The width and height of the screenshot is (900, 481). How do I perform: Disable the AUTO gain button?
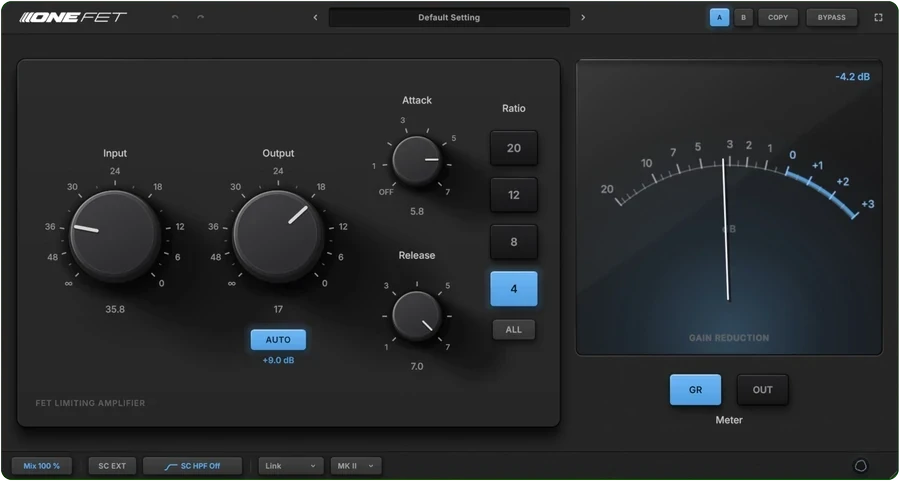click(278, 340)
